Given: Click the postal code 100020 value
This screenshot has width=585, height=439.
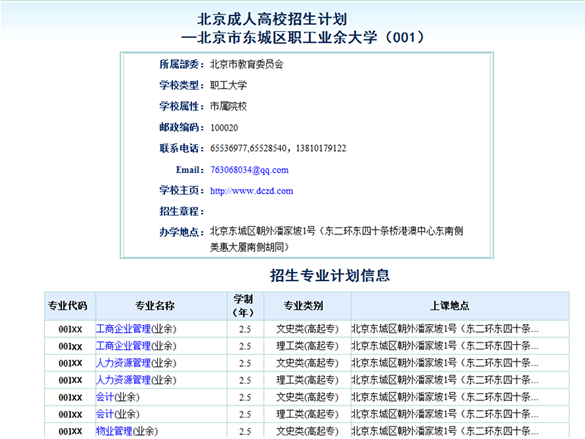Looking at the screenshot, I should pyautogui.click(x=224, y=128).
